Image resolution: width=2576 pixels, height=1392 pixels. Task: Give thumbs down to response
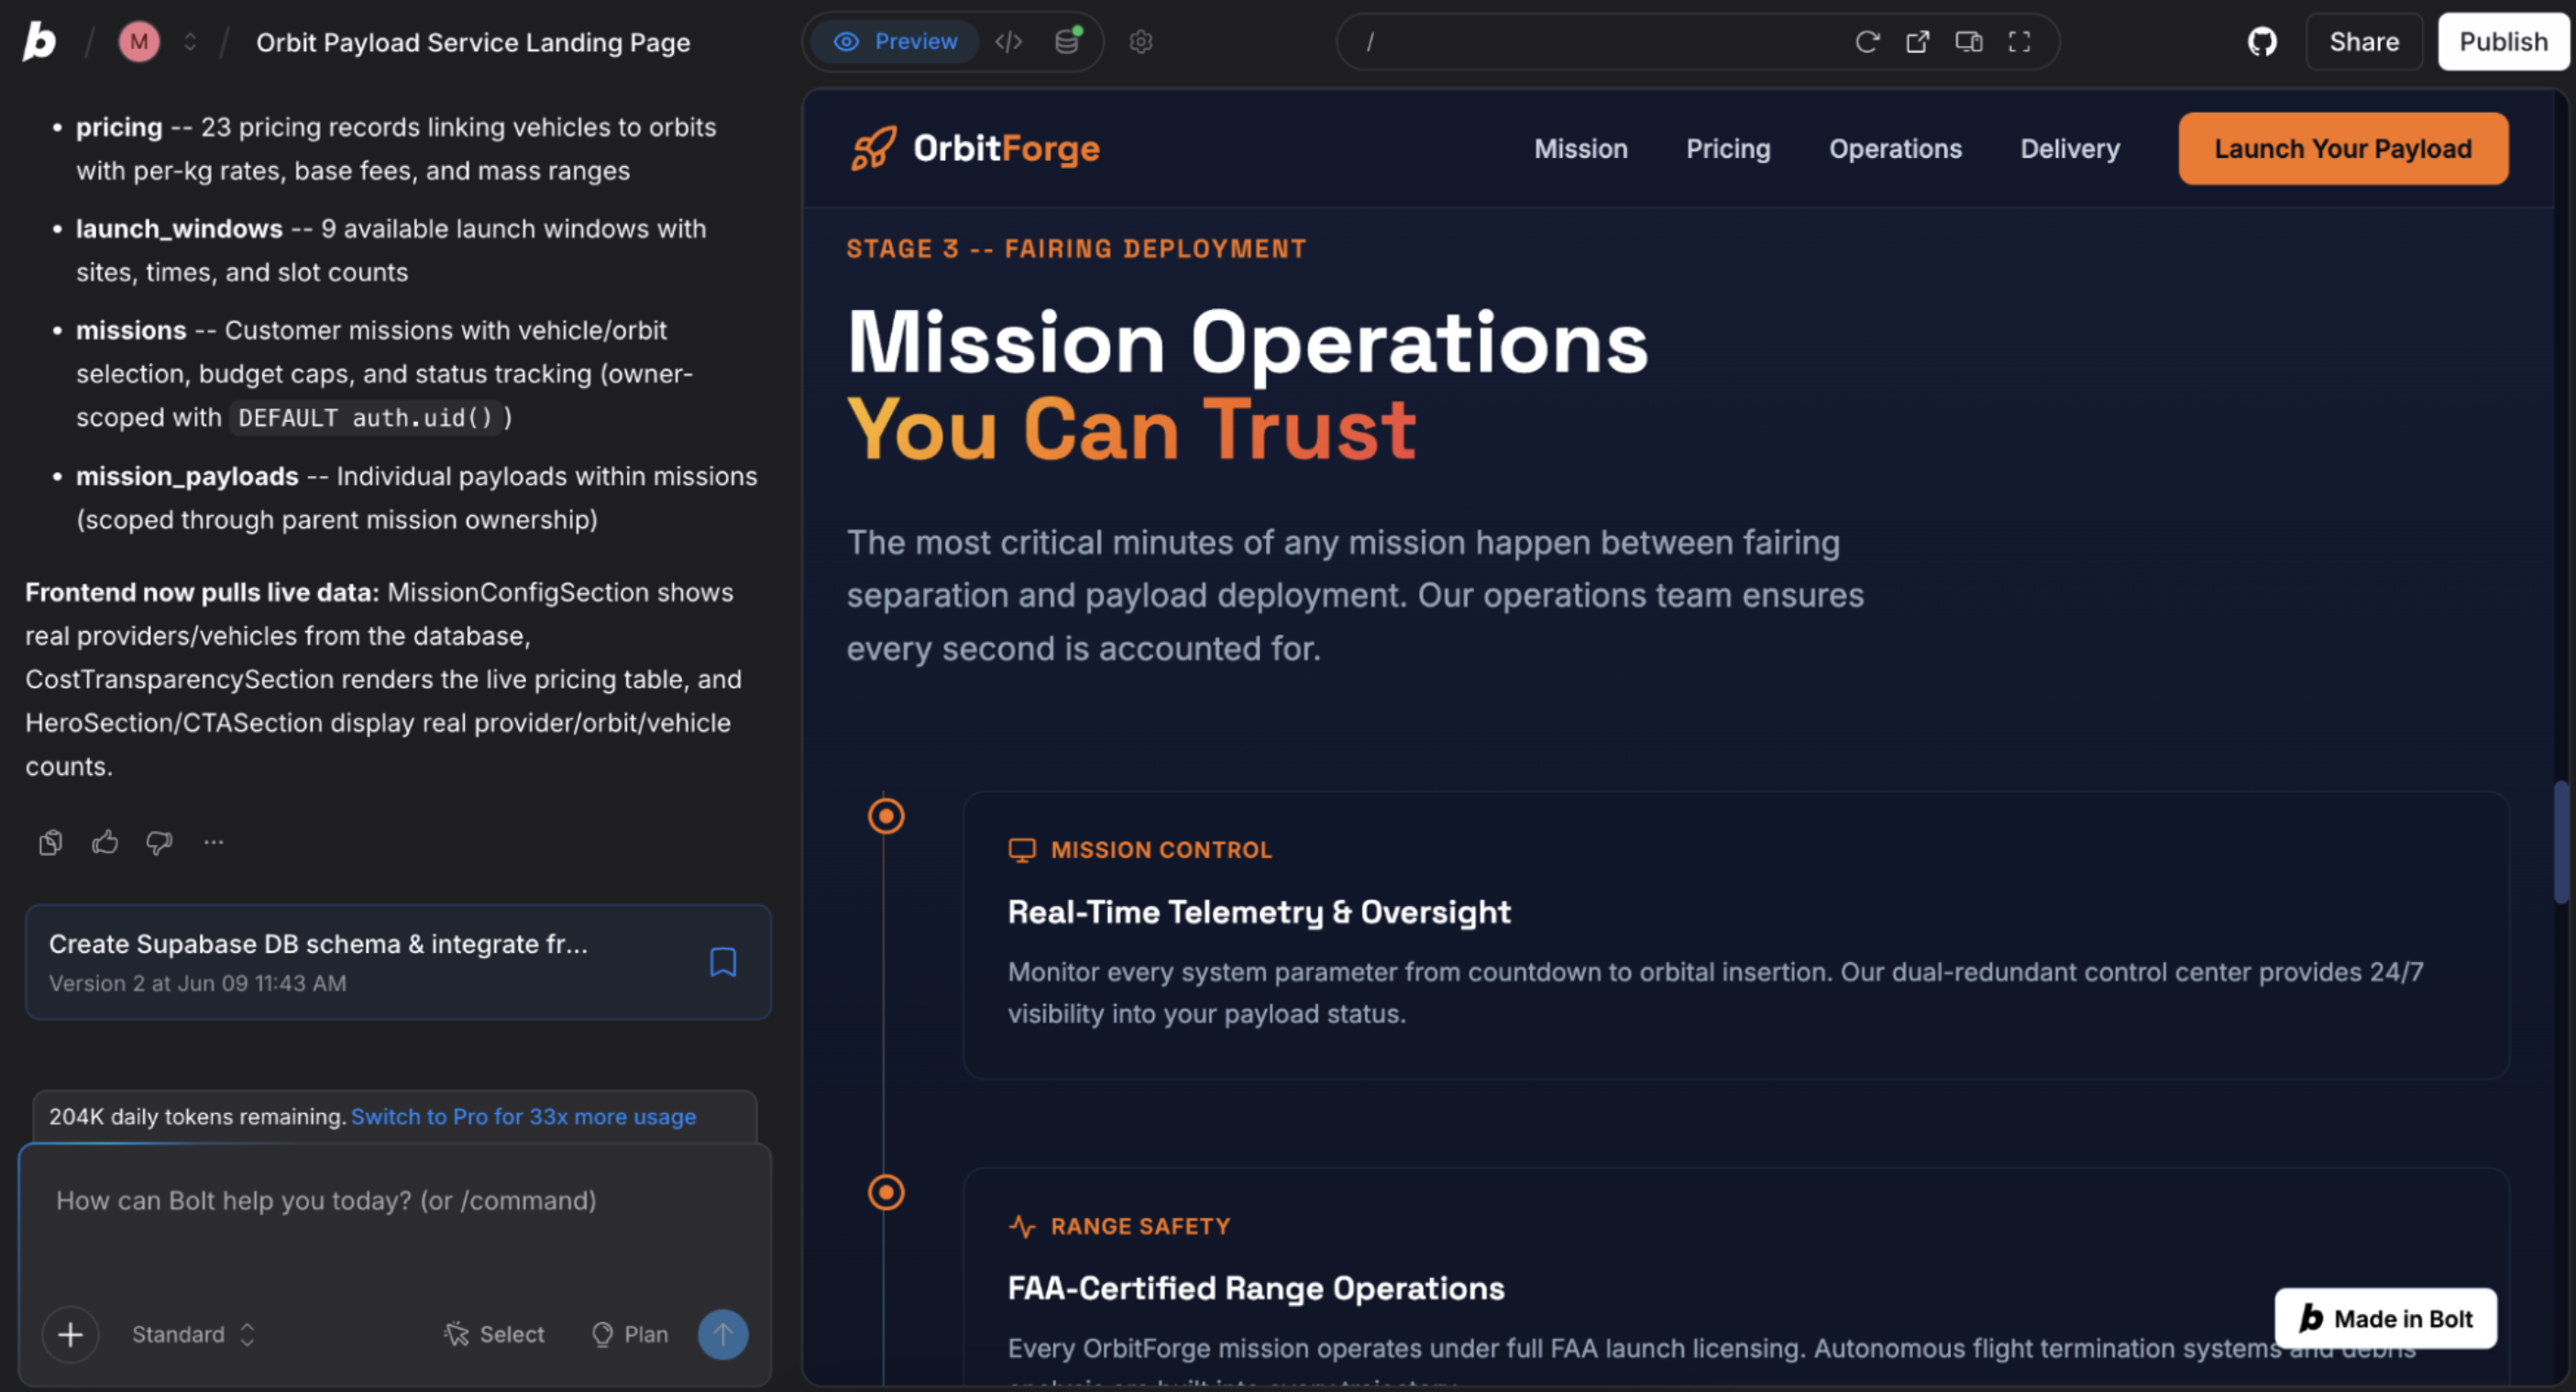point(159,843)
